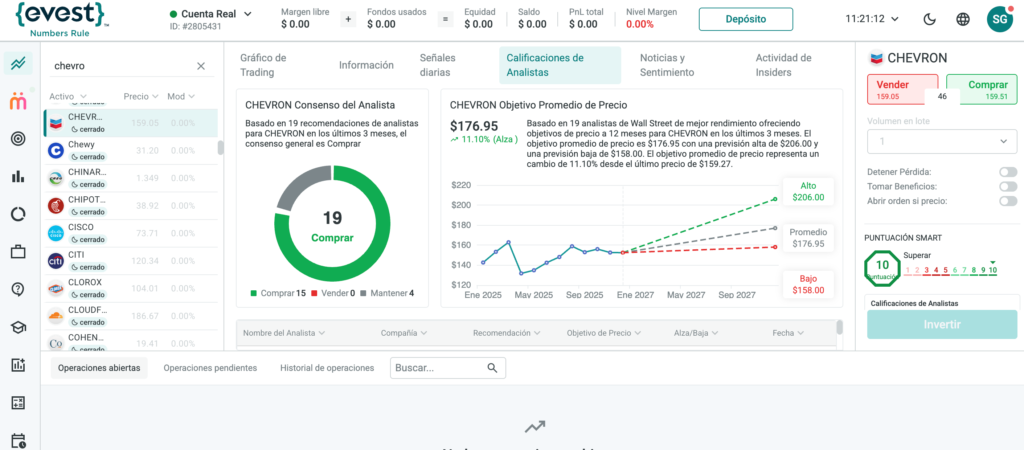
Task: Select the COHEN... asset row
Action: click(x=131, y=342)
